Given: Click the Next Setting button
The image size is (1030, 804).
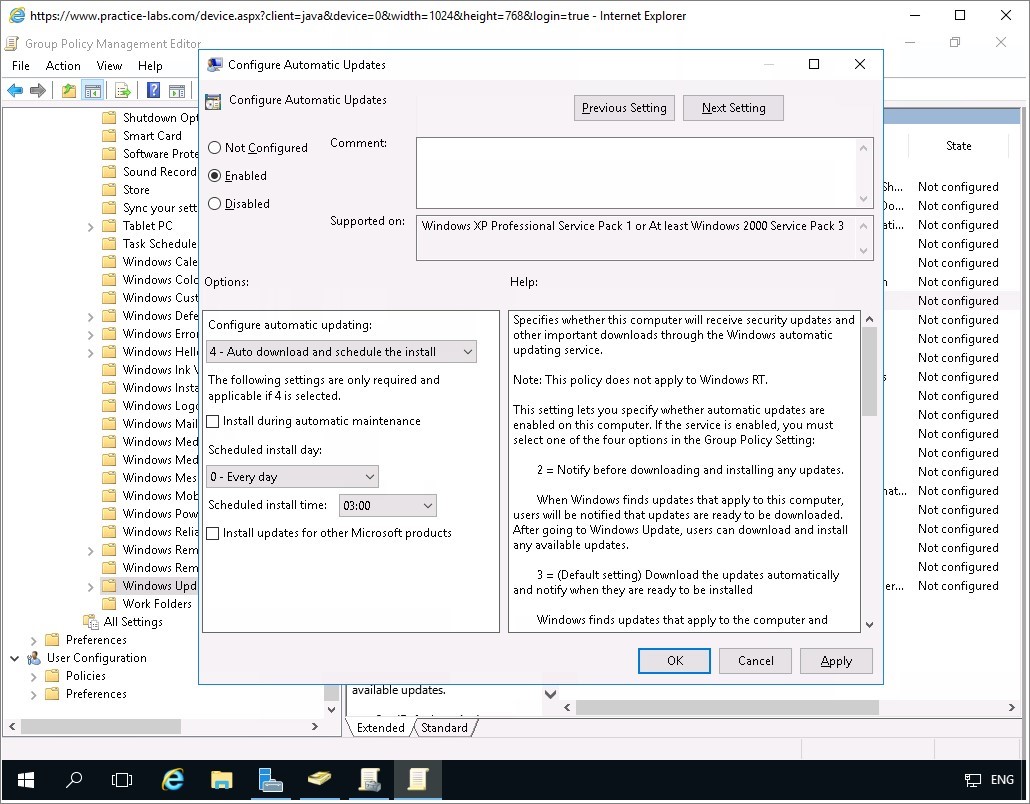Looking at the screenshot, I should point(733,108).
